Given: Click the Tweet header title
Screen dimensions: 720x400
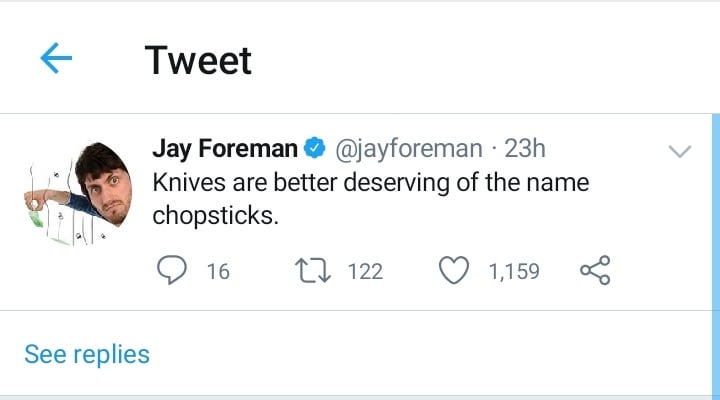Looking at the screenshot, I should (x=198, y=60).
